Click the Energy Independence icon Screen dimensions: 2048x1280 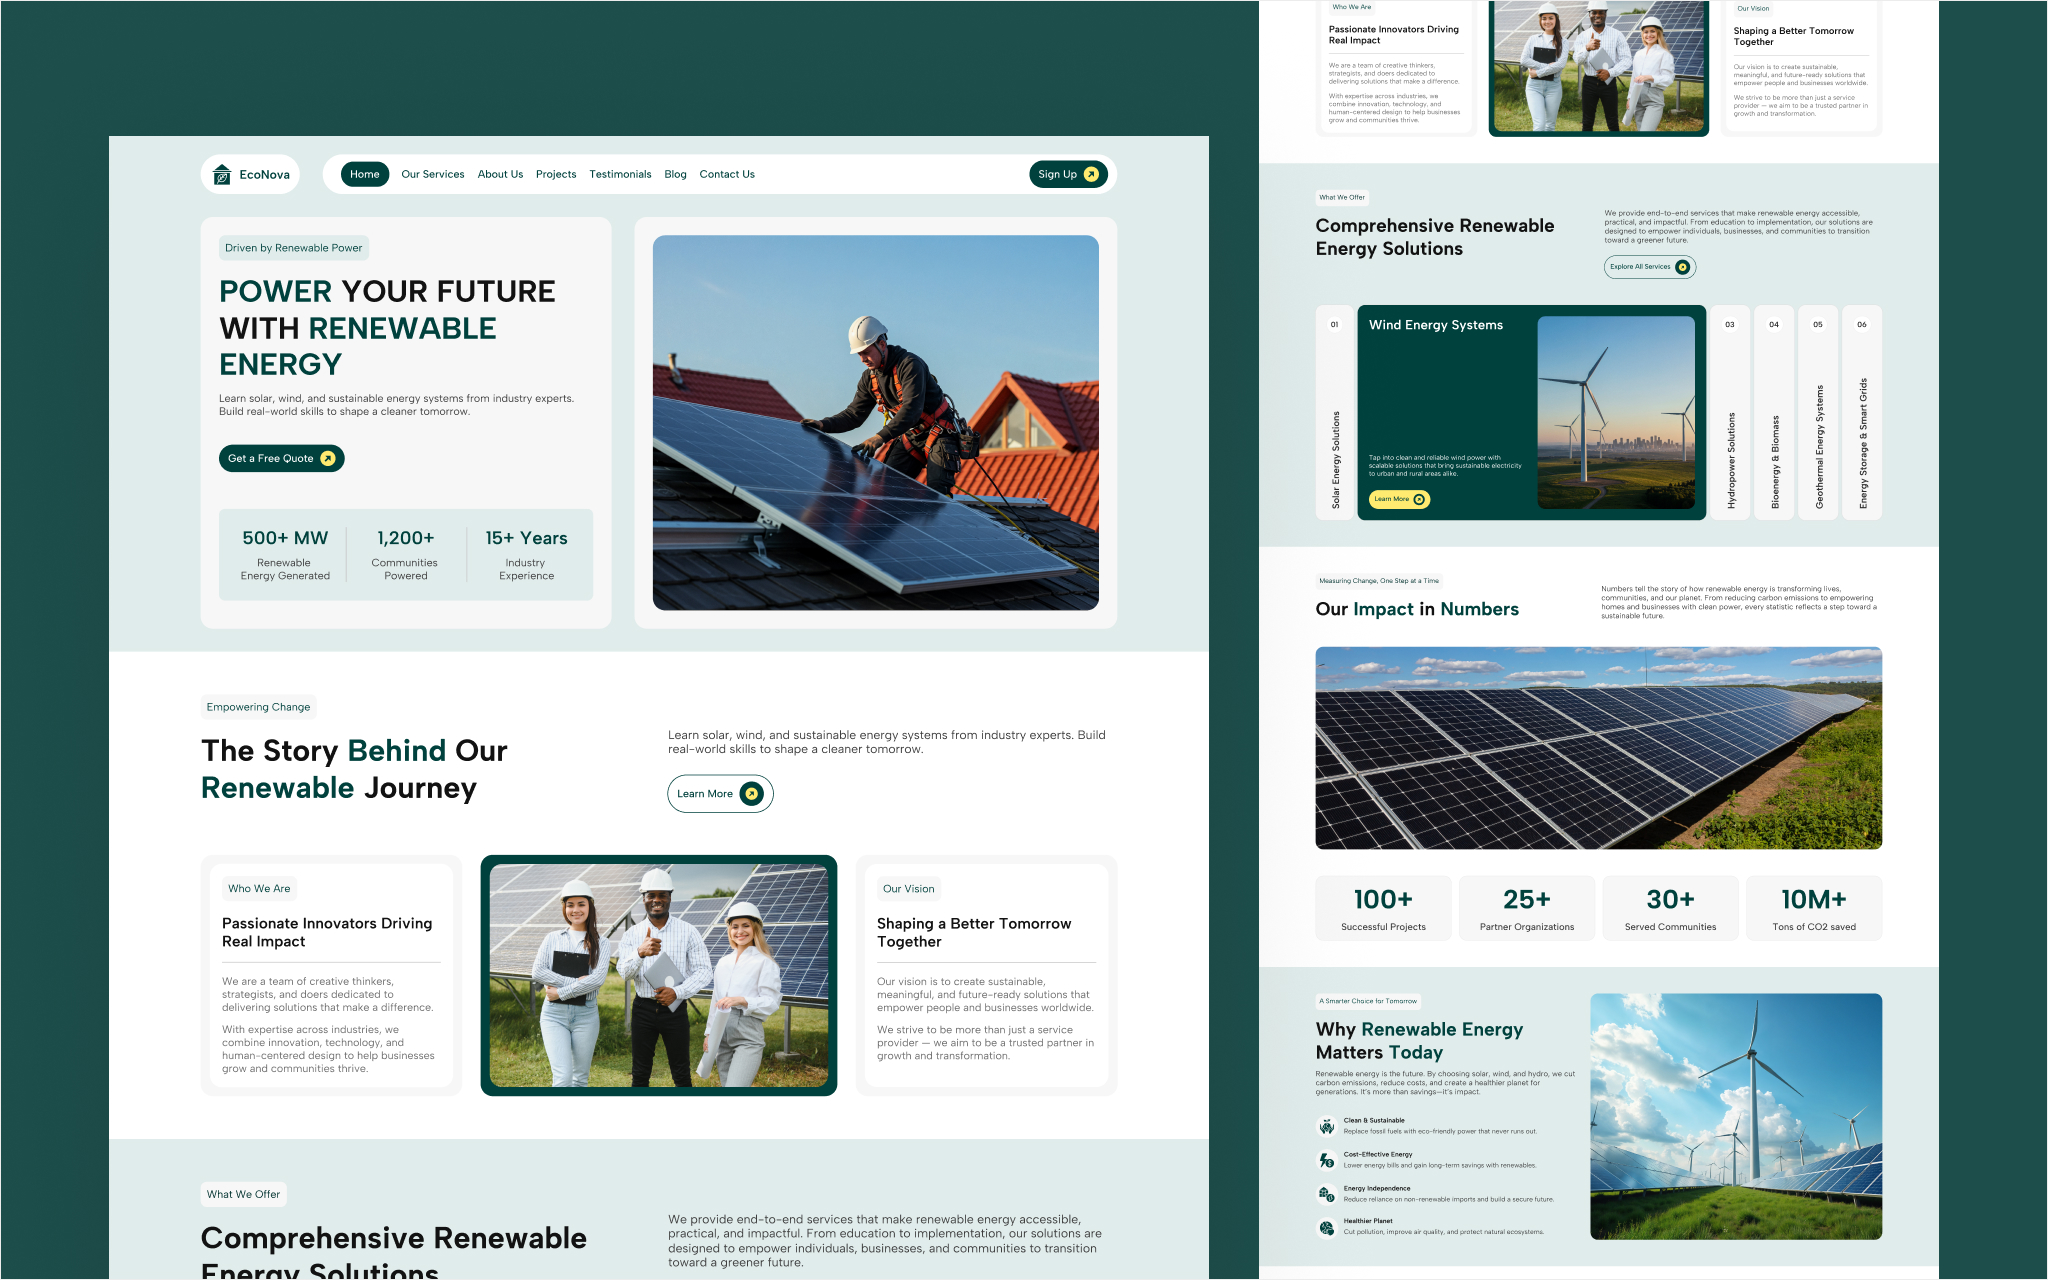tap(1326, 1194)
